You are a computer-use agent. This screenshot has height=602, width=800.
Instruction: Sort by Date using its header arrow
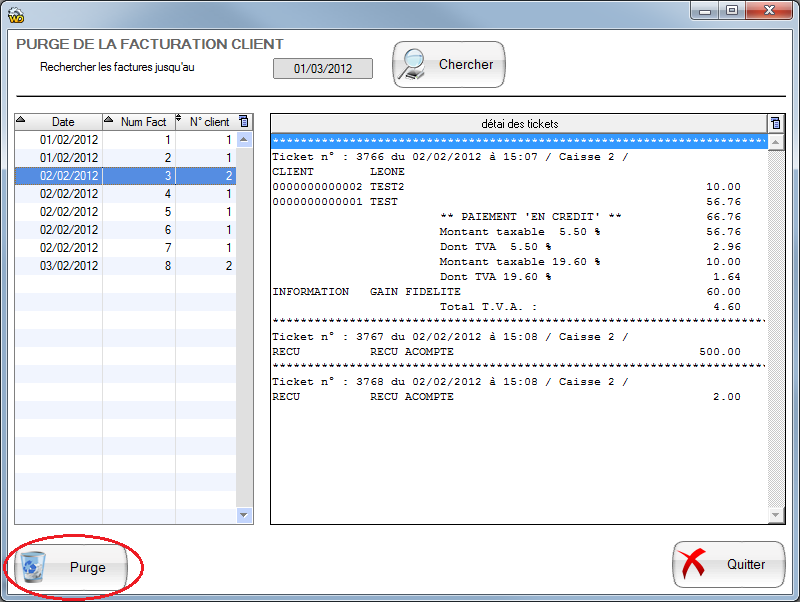click(x=21, y=121)
